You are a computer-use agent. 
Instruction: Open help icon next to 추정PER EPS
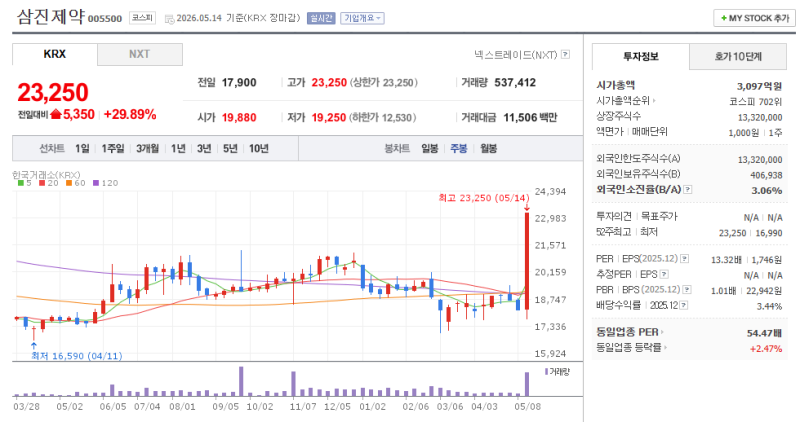[664, 275]
